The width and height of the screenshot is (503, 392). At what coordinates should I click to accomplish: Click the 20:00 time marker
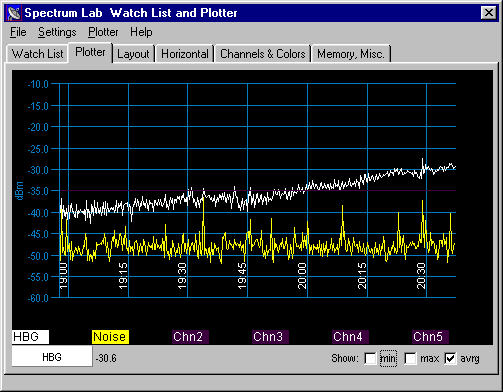tap(302, 275)
